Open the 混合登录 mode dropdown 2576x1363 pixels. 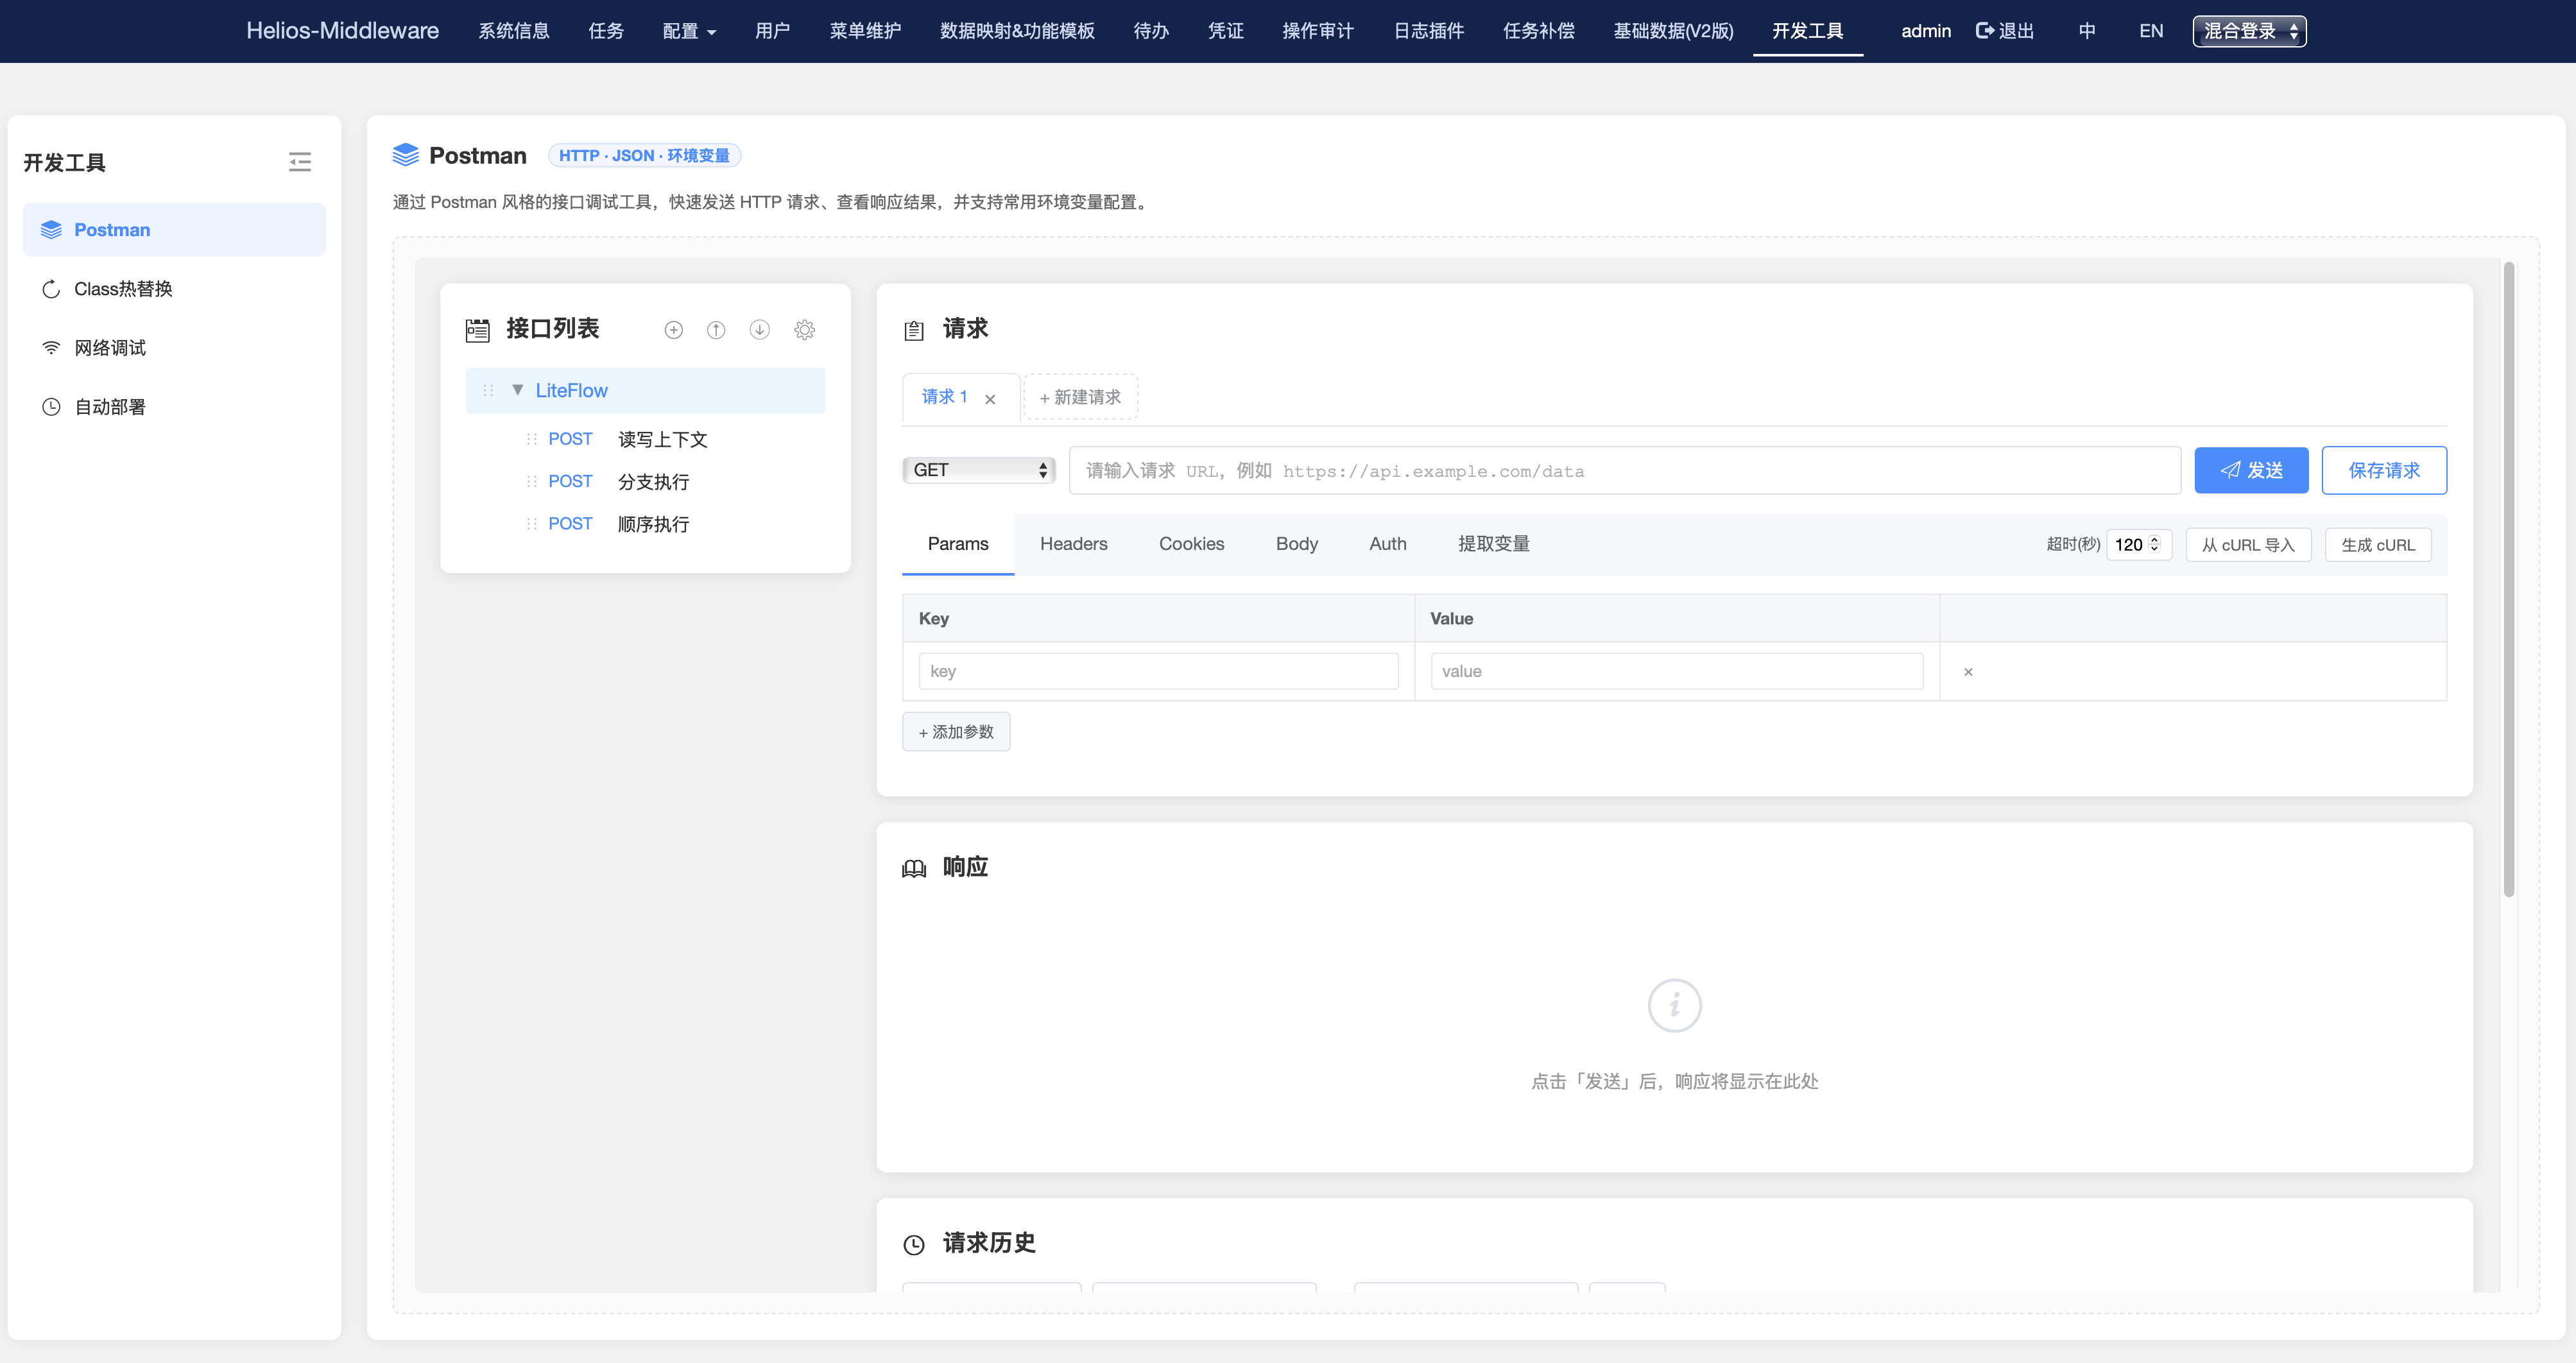tap(2248, 31)
